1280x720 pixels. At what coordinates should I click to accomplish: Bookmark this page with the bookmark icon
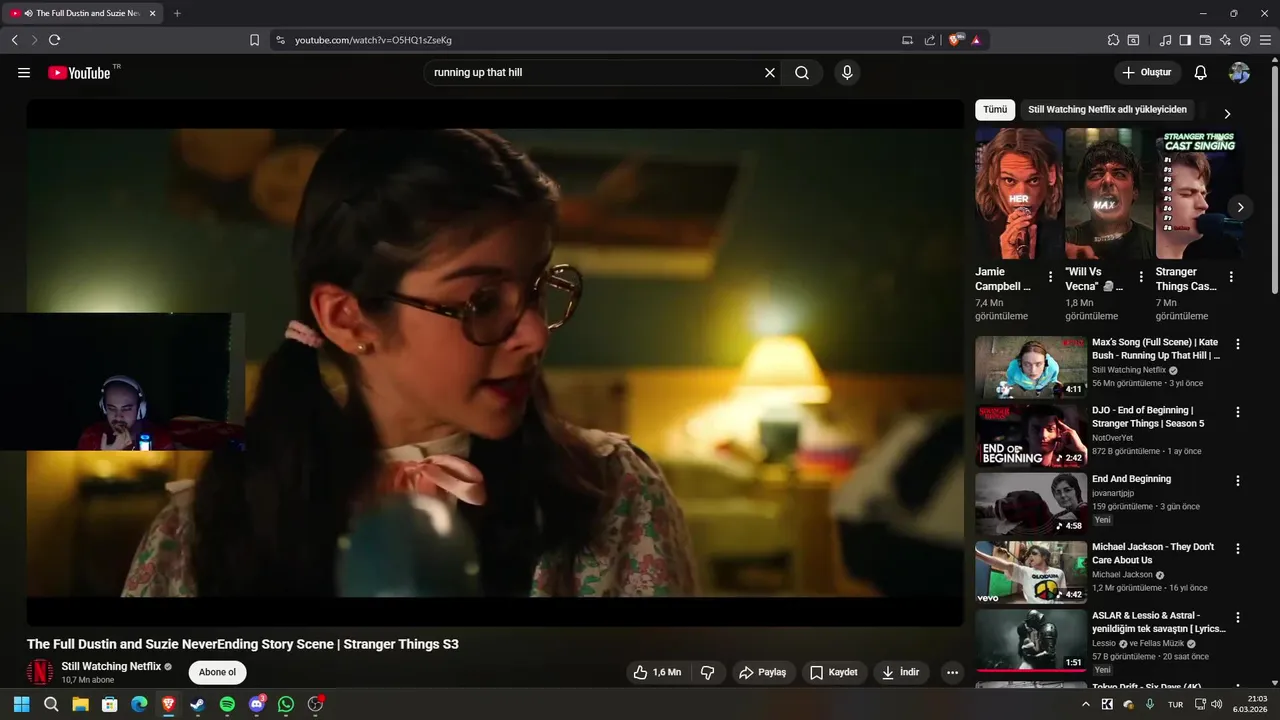coord(254,40)
